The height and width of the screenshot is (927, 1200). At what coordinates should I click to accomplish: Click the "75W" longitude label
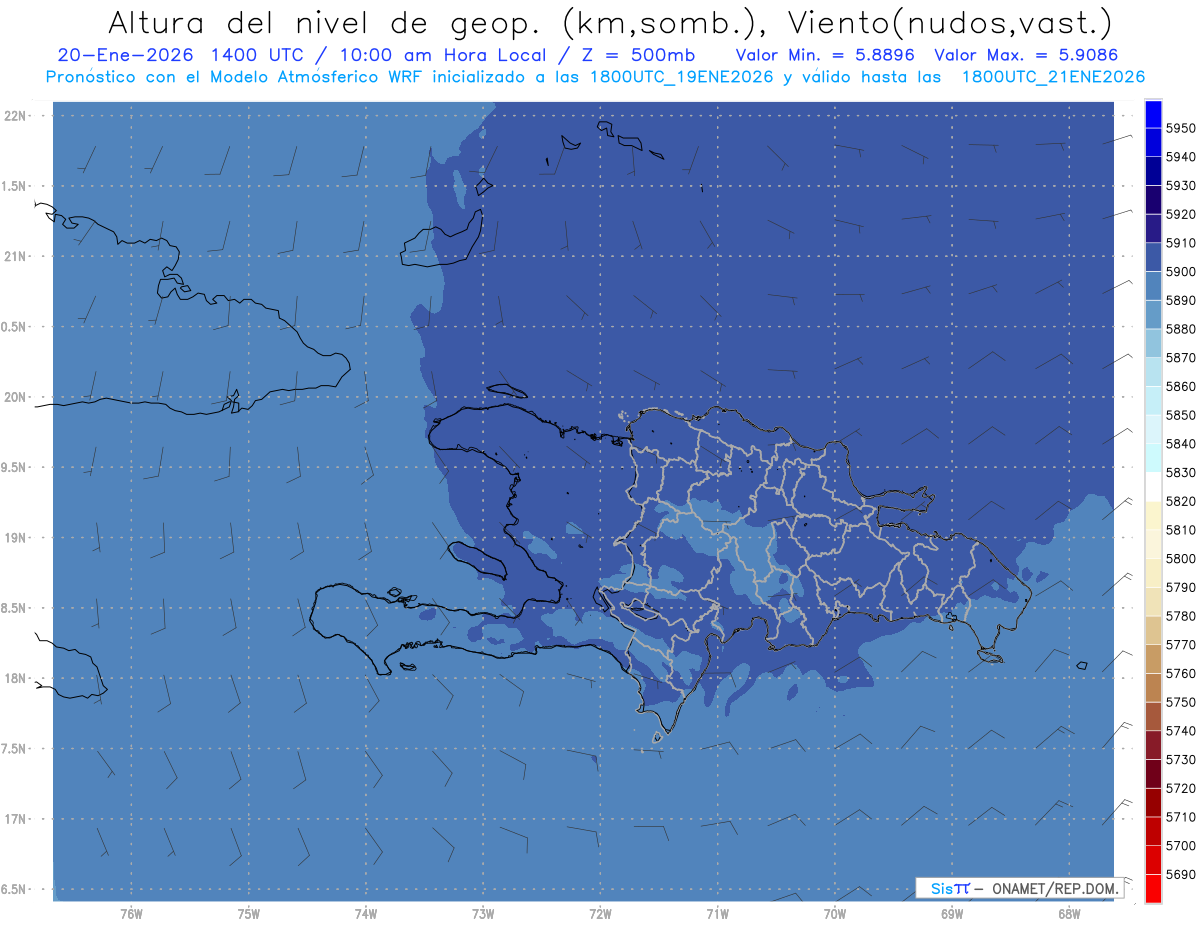(x=248, y=914)
